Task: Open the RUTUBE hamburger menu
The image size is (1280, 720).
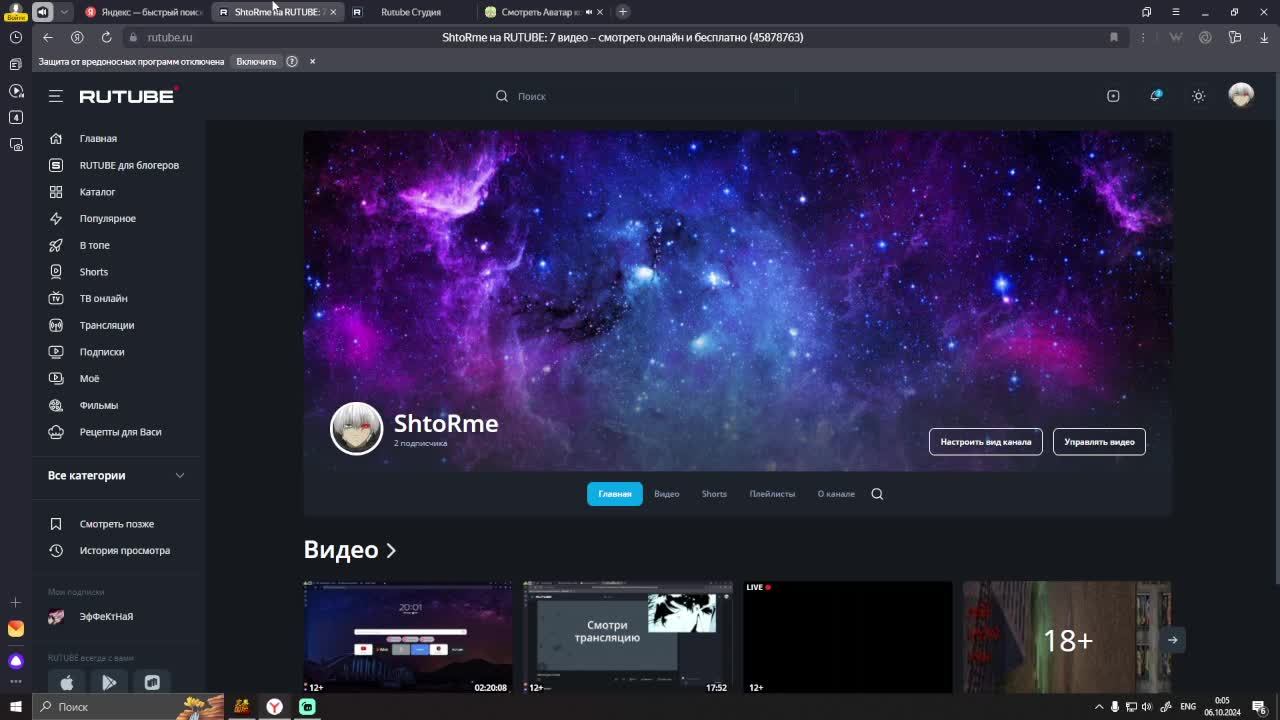Action: point(56,96)
